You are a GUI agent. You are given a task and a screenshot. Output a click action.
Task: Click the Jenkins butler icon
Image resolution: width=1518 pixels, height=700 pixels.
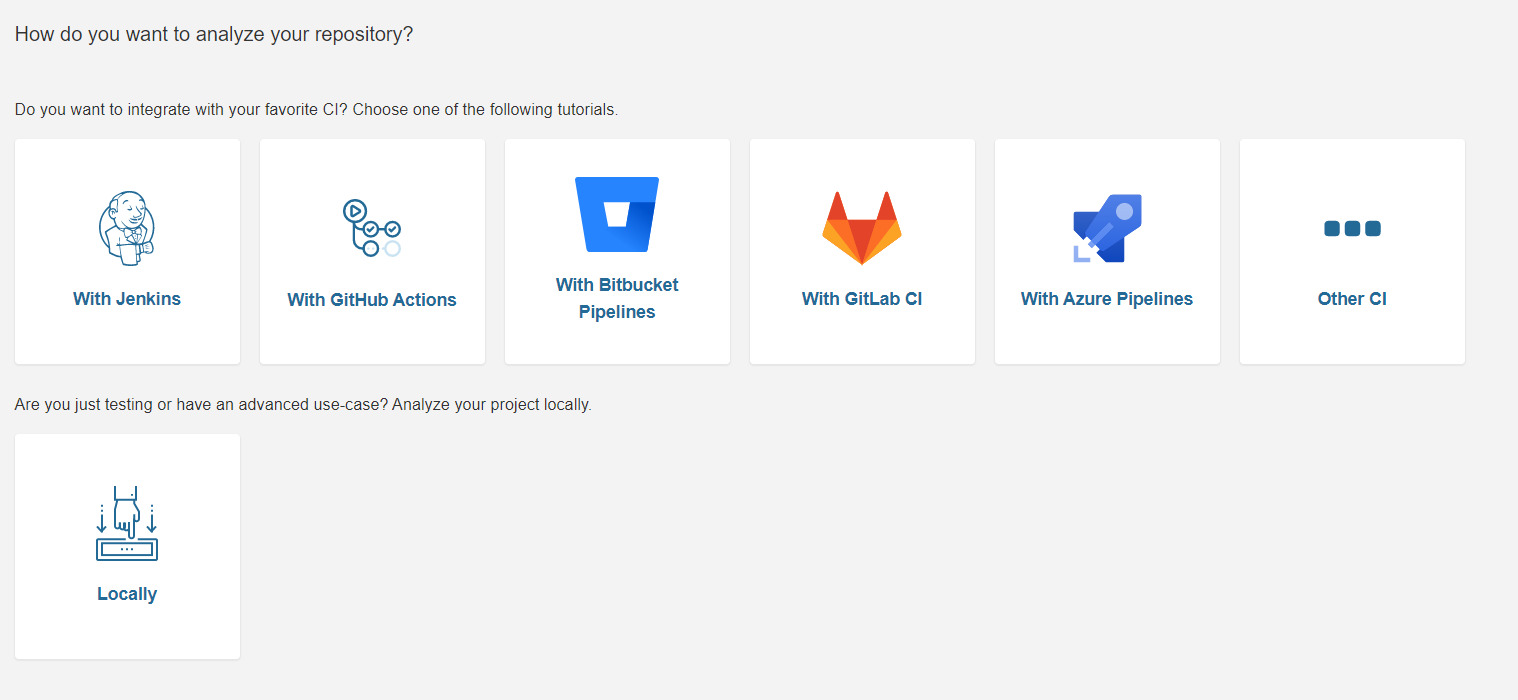[x=127, y=228]
